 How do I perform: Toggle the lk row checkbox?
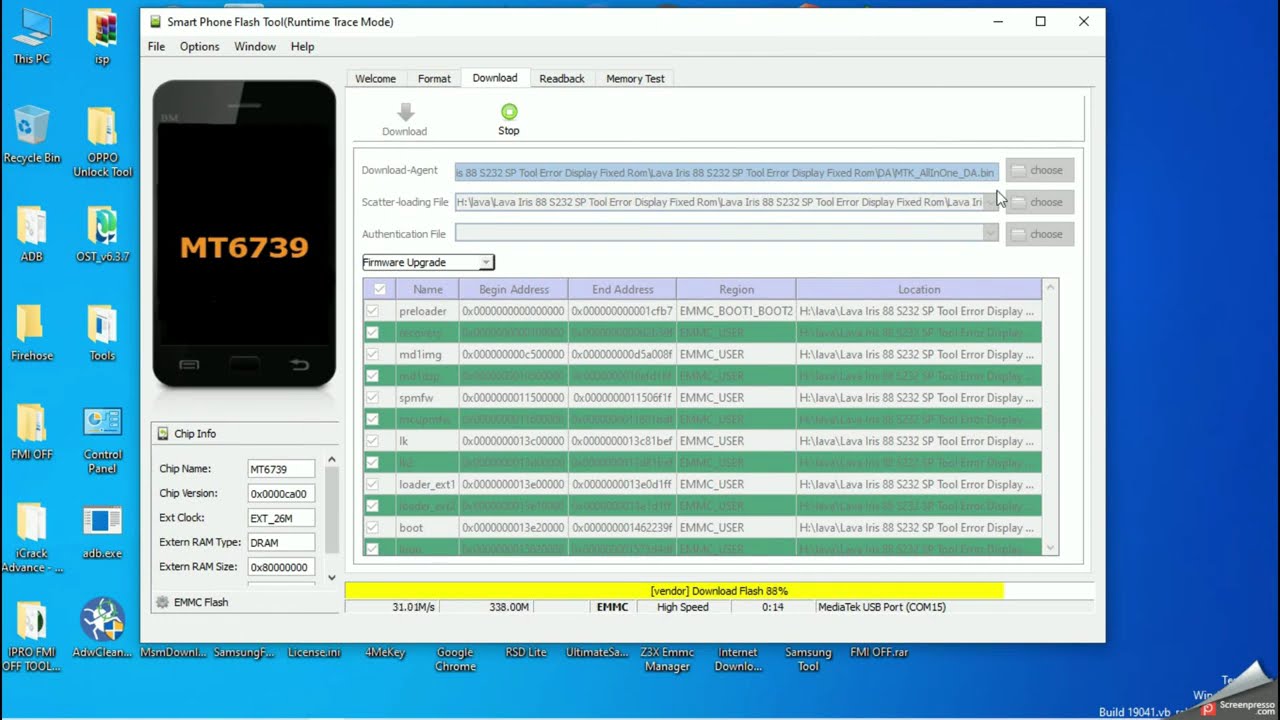(372, 441)
